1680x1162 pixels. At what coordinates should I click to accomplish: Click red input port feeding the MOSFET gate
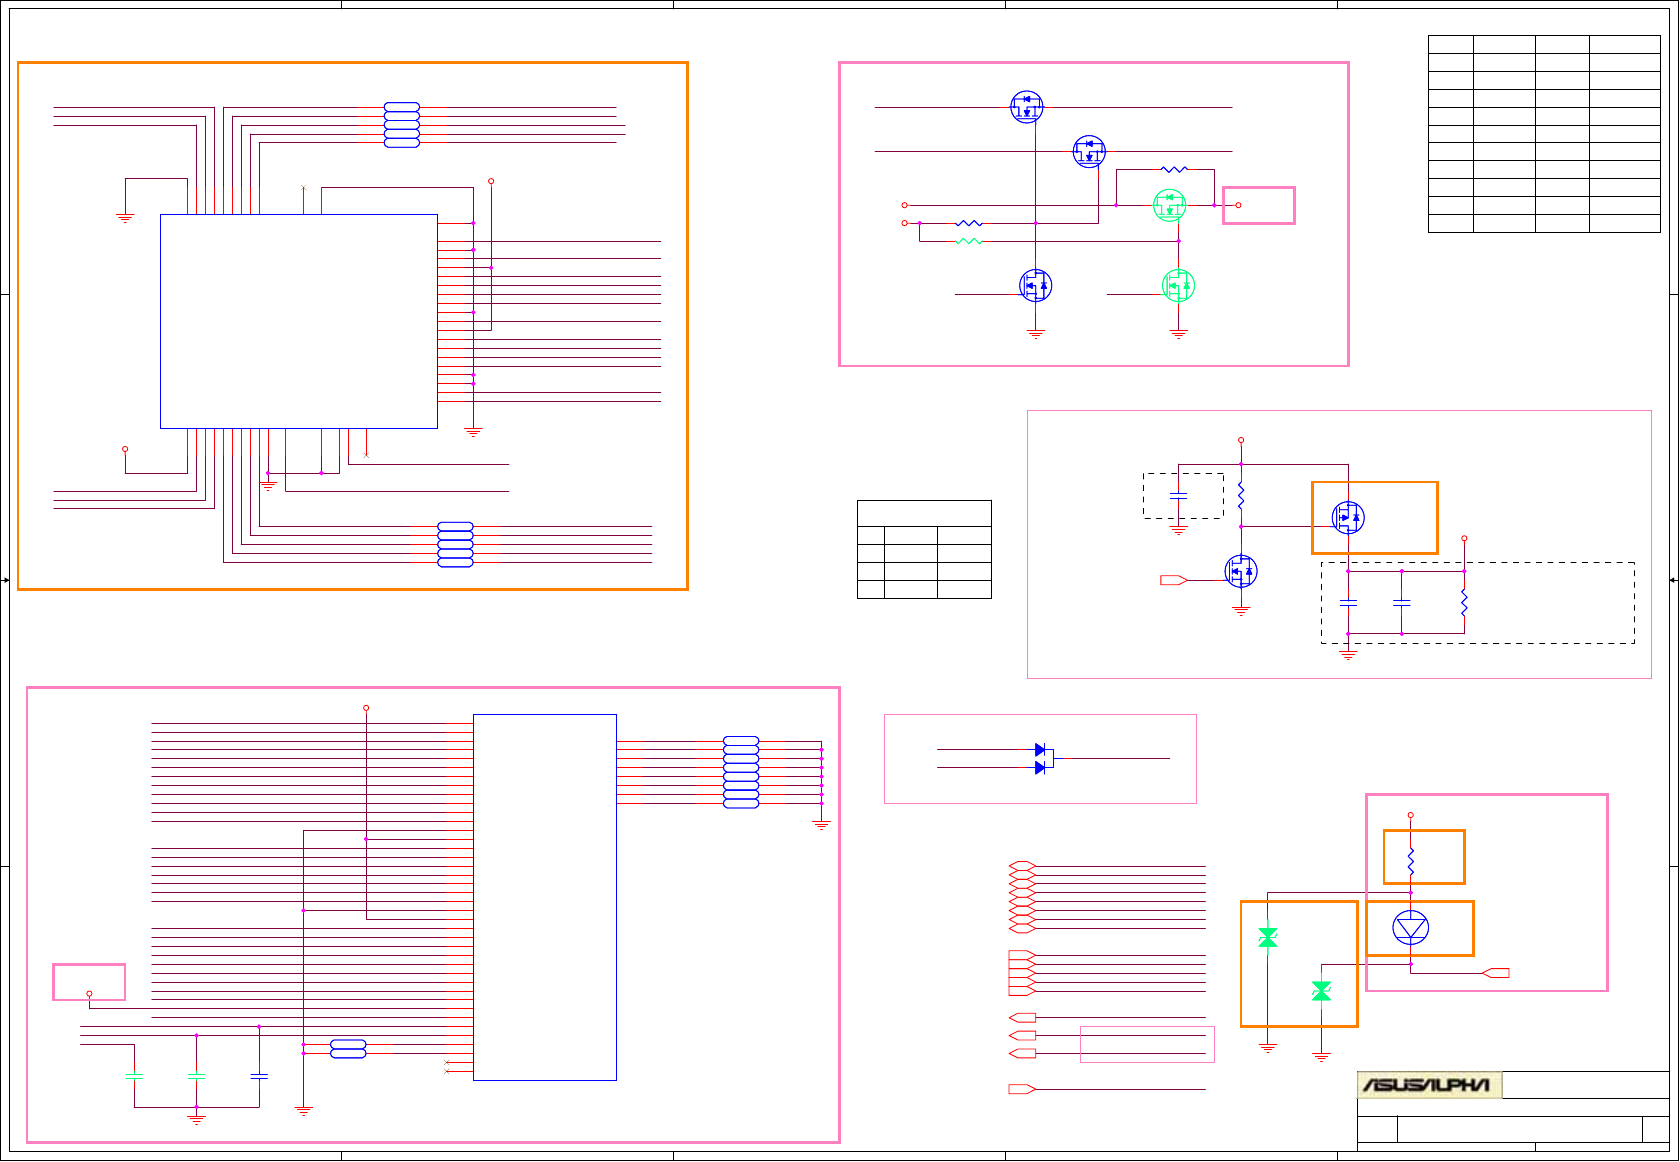(x=1173, y=580)
